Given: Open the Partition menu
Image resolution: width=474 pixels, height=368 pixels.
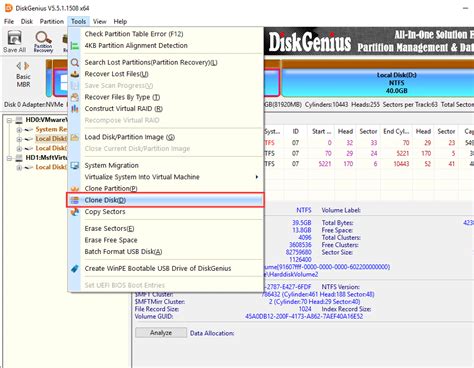Looking at the screenshot, I should [x=52, y=22].
